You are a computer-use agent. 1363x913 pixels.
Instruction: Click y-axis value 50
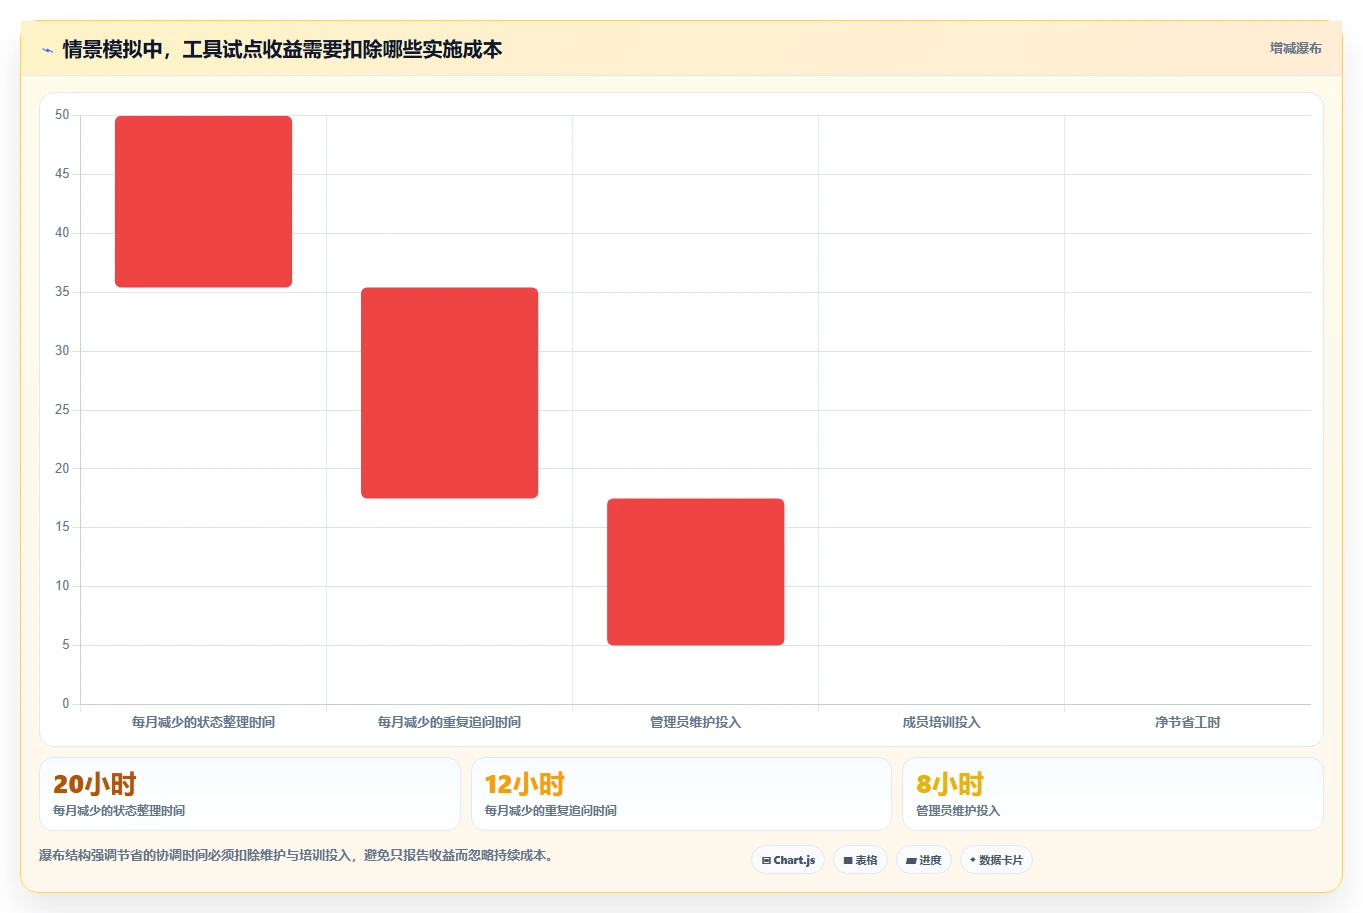click(x=62, y=115)
